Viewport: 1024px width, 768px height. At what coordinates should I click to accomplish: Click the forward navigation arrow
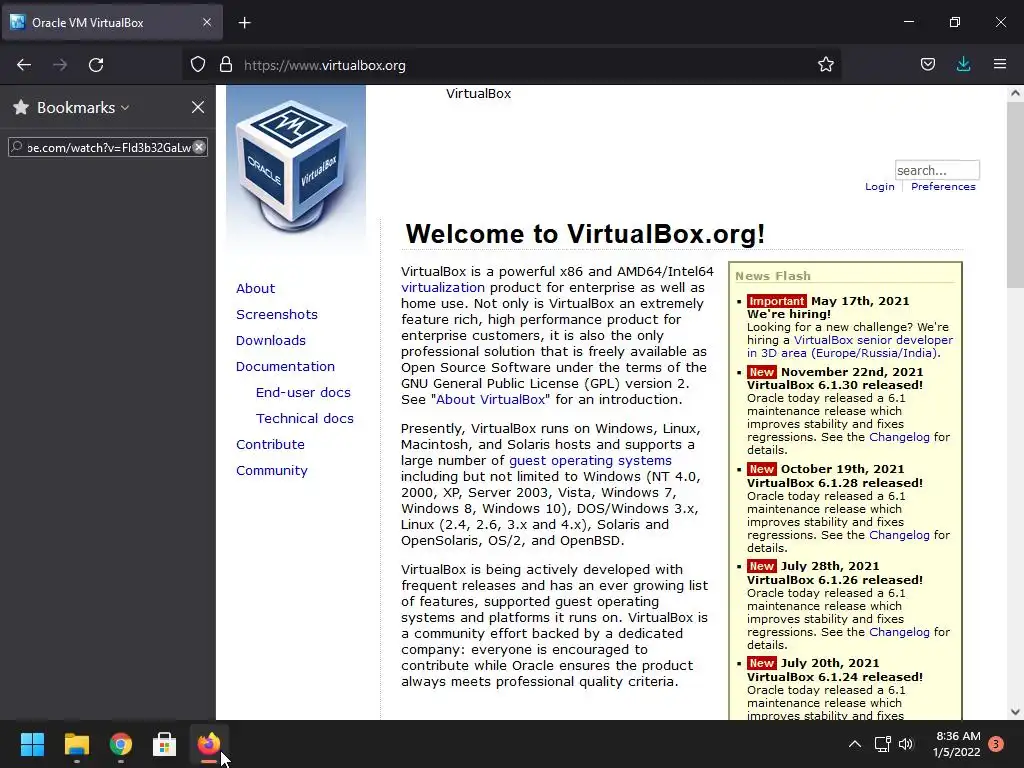(x=60, y=65)
